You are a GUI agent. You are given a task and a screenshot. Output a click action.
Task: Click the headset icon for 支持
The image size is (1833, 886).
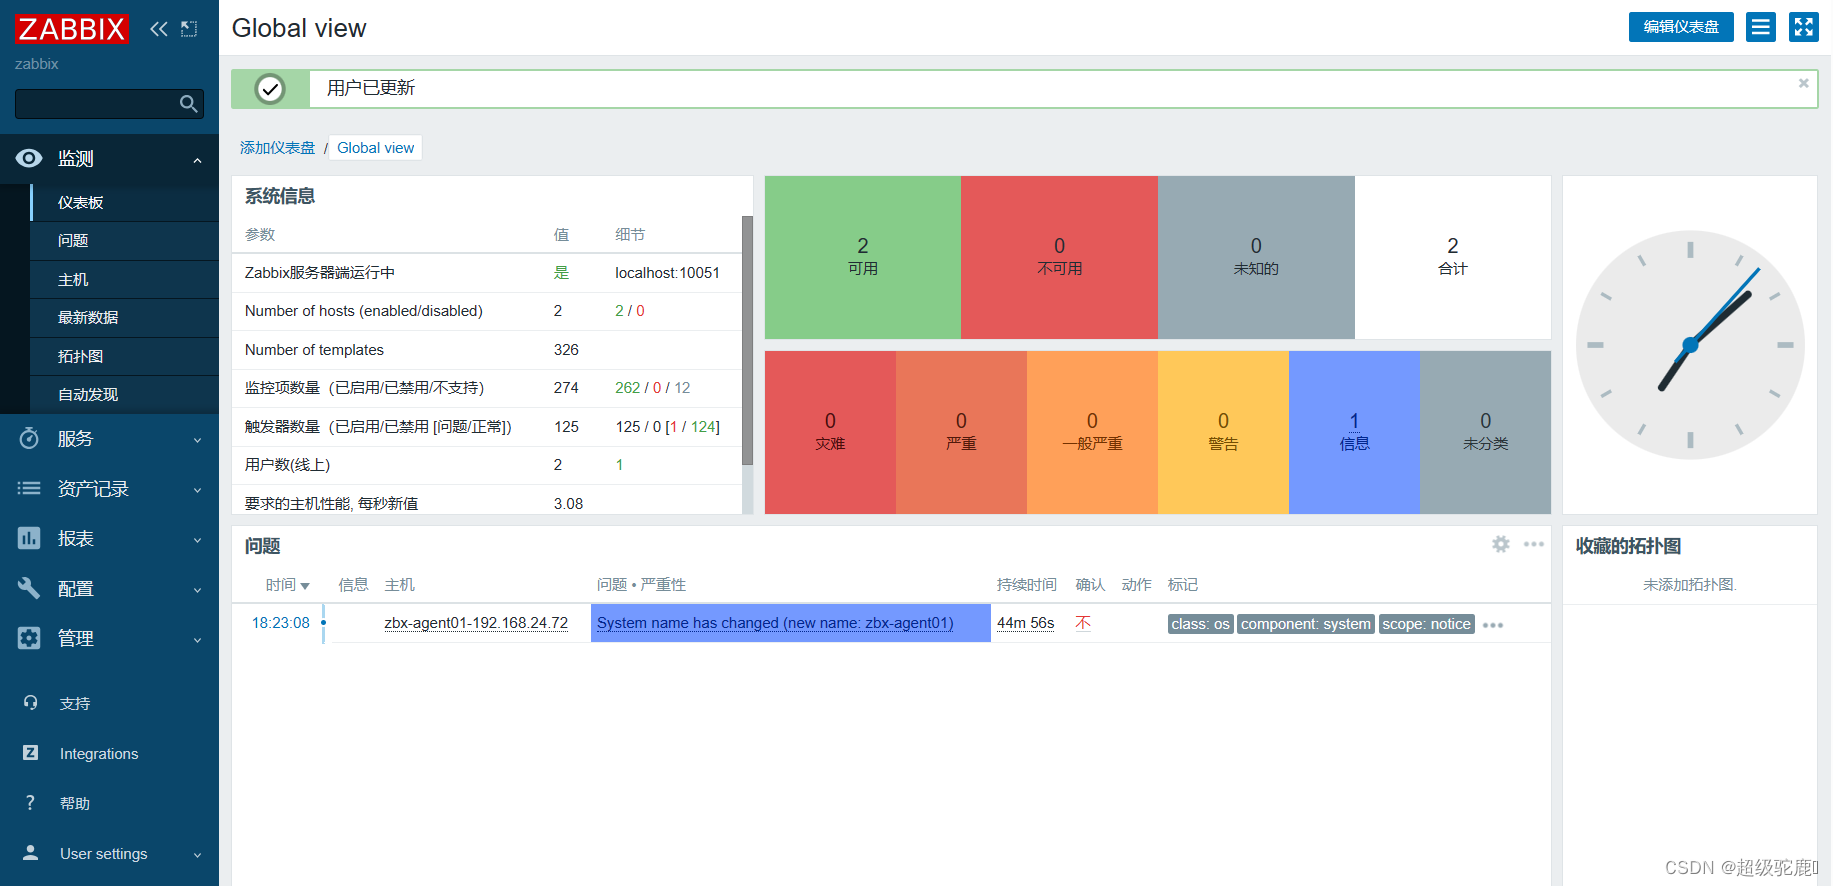[30, 703]
